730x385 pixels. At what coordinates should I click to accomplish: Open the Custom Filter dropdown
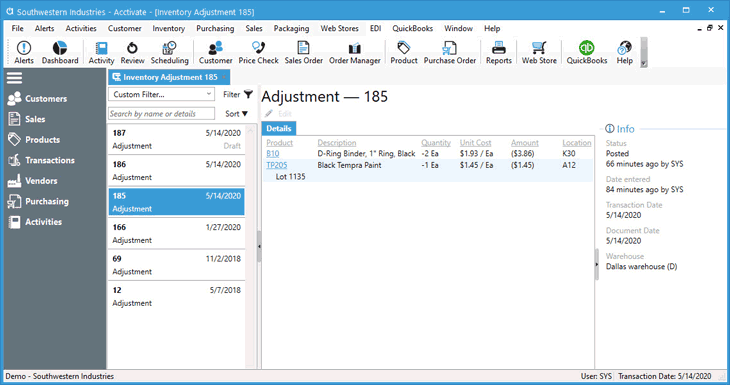pos(162,95)
